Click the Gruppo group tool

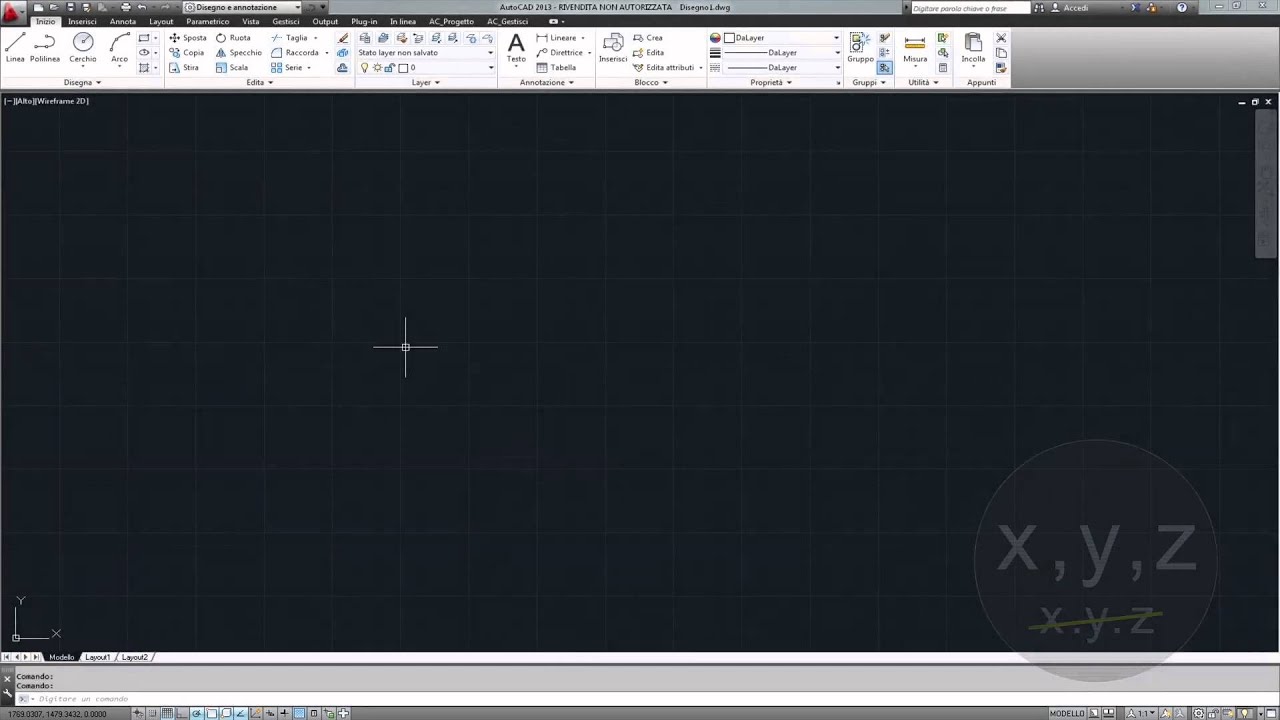point(860,47)
